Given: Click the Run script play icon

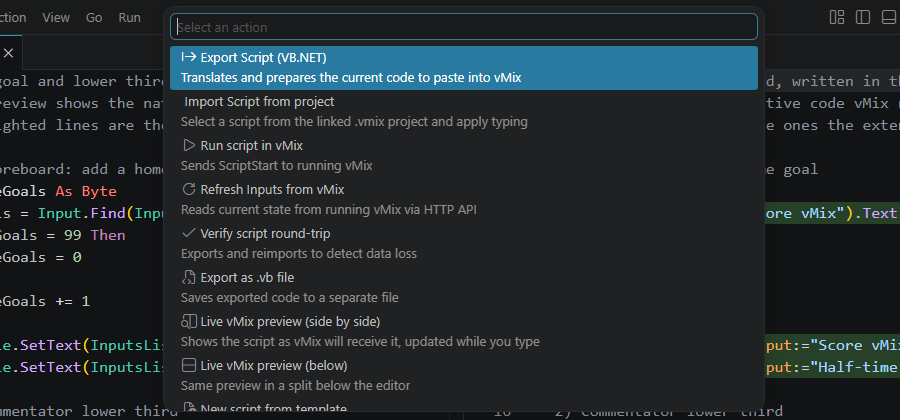Looking at the screenshot, I should pyautogui.click(x=189, y=145).
